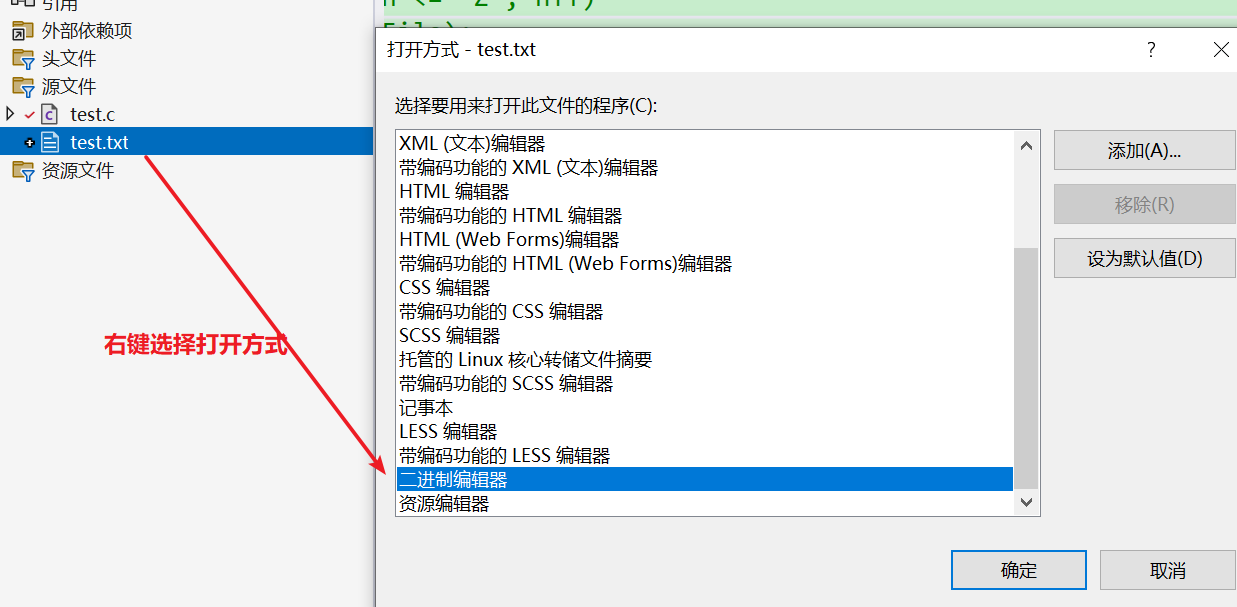Image resolution: width=1237 pixels, height=607 pixels.
Task: Select 源文件 node in tree
Action: pyautogui.click(x=69, y=87)
